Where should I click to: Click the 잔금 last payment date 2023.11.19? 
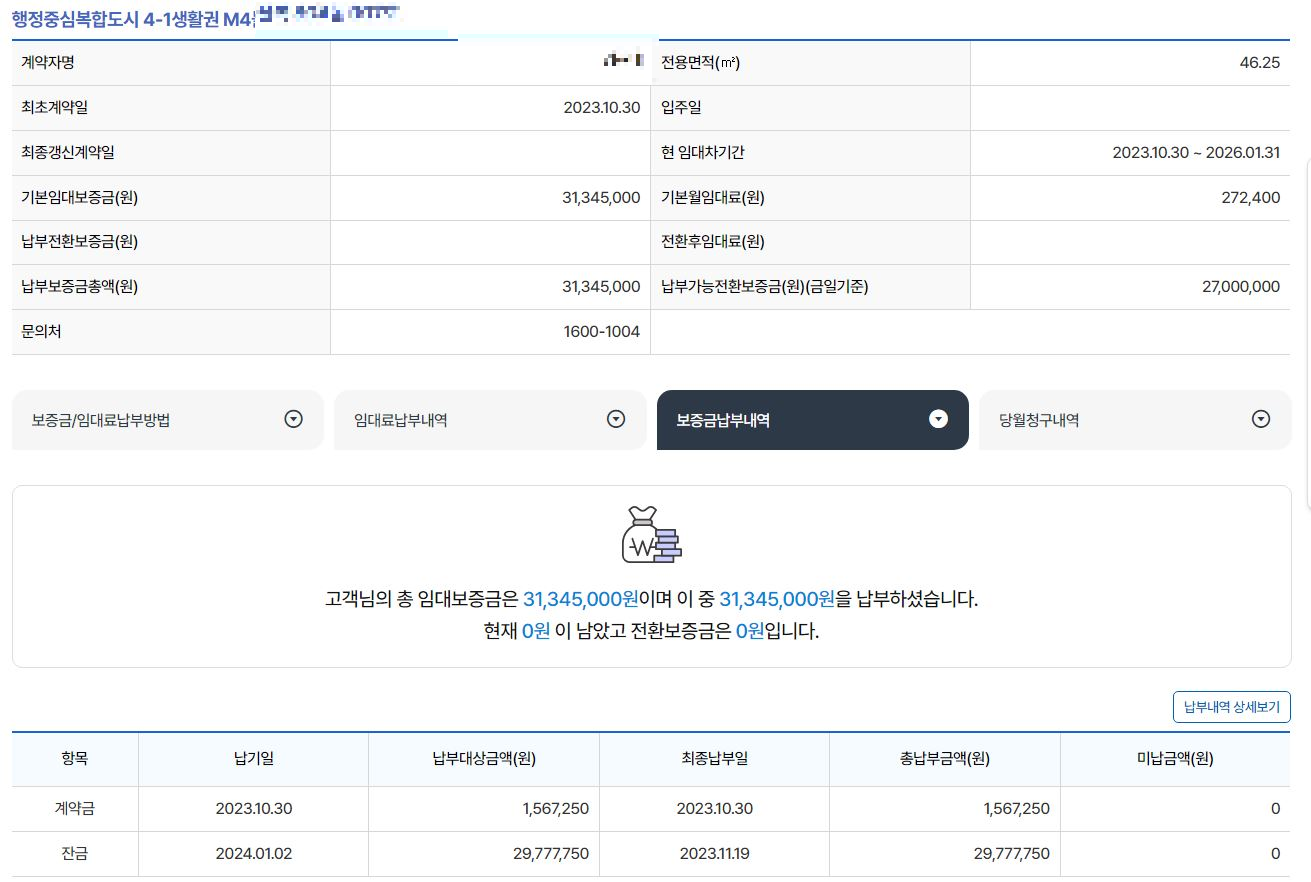click(x=714, y=854)
